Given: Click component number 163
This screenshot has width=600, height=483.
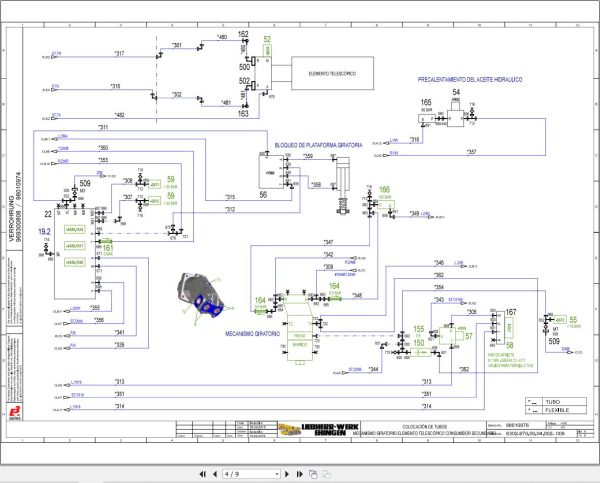Looking at the screenshot, I should coord(243,113).
